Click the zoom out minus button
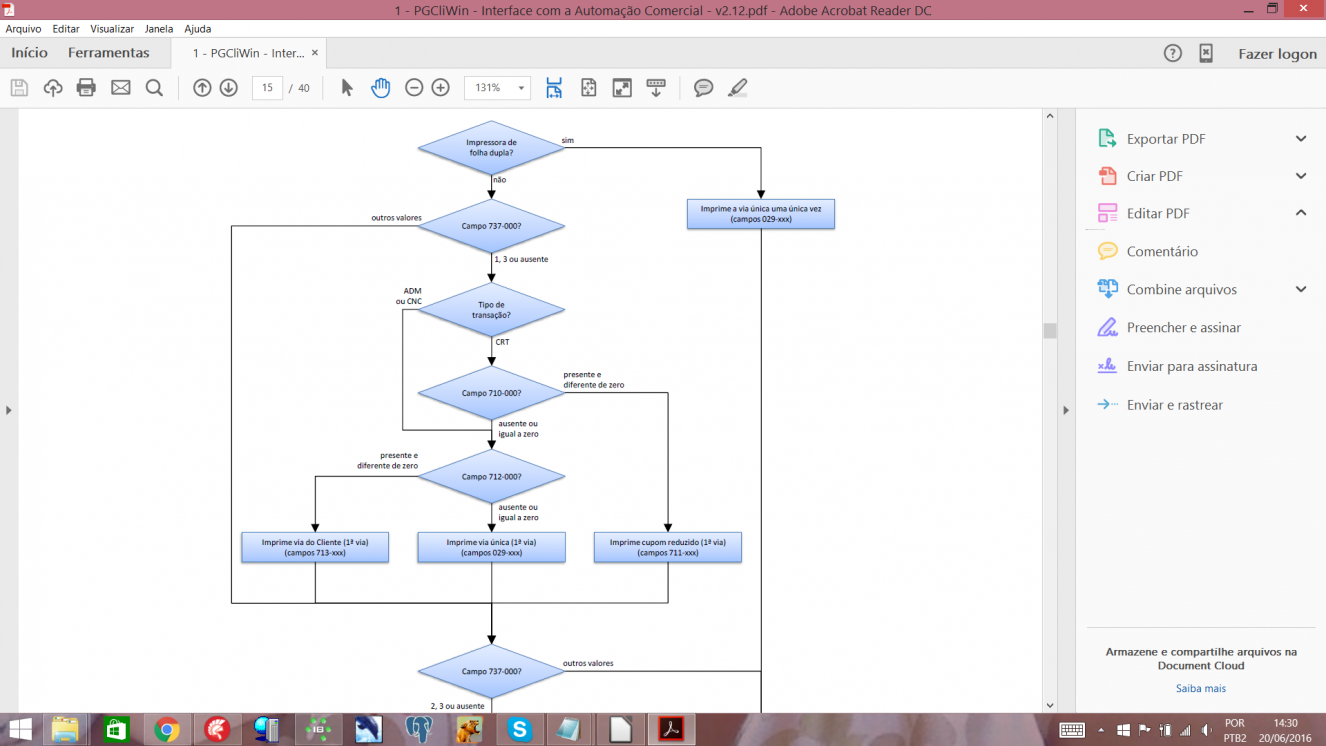 tap(414, 88)
